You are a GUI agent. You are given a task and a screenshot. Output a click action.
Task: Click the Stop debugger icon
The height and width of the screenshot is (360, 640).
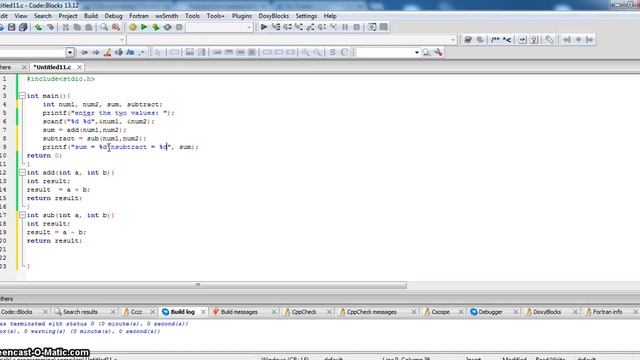(x=356, y=27)
